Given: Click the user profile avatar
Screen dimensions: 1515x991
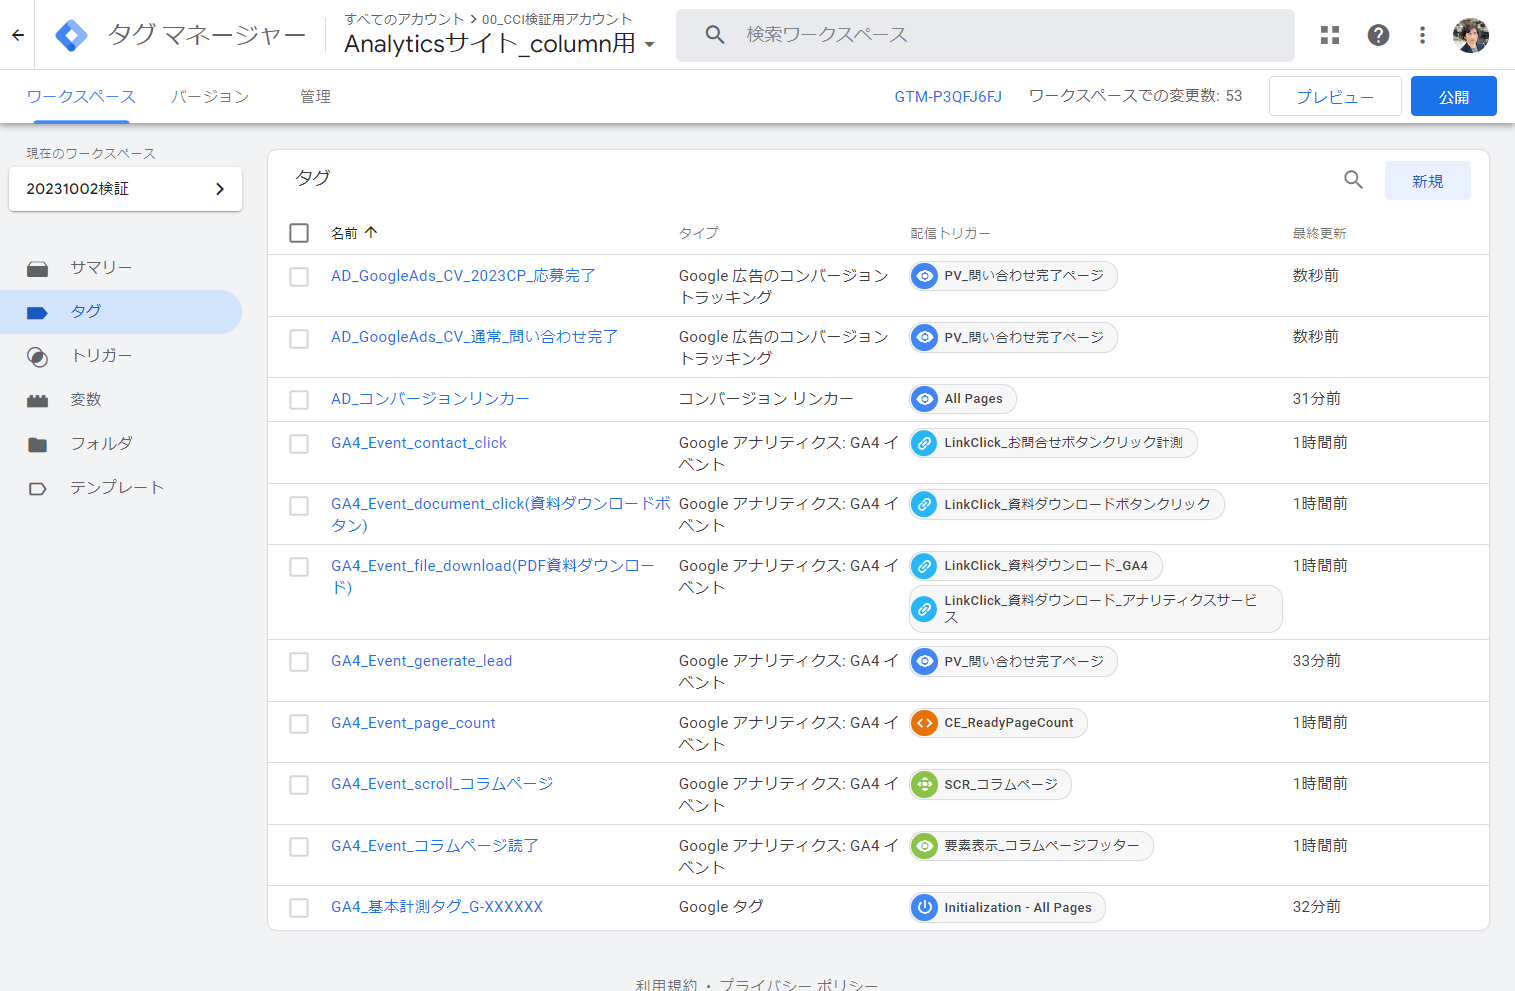Looking at the screenshot, I should [x=1470, y=35].
